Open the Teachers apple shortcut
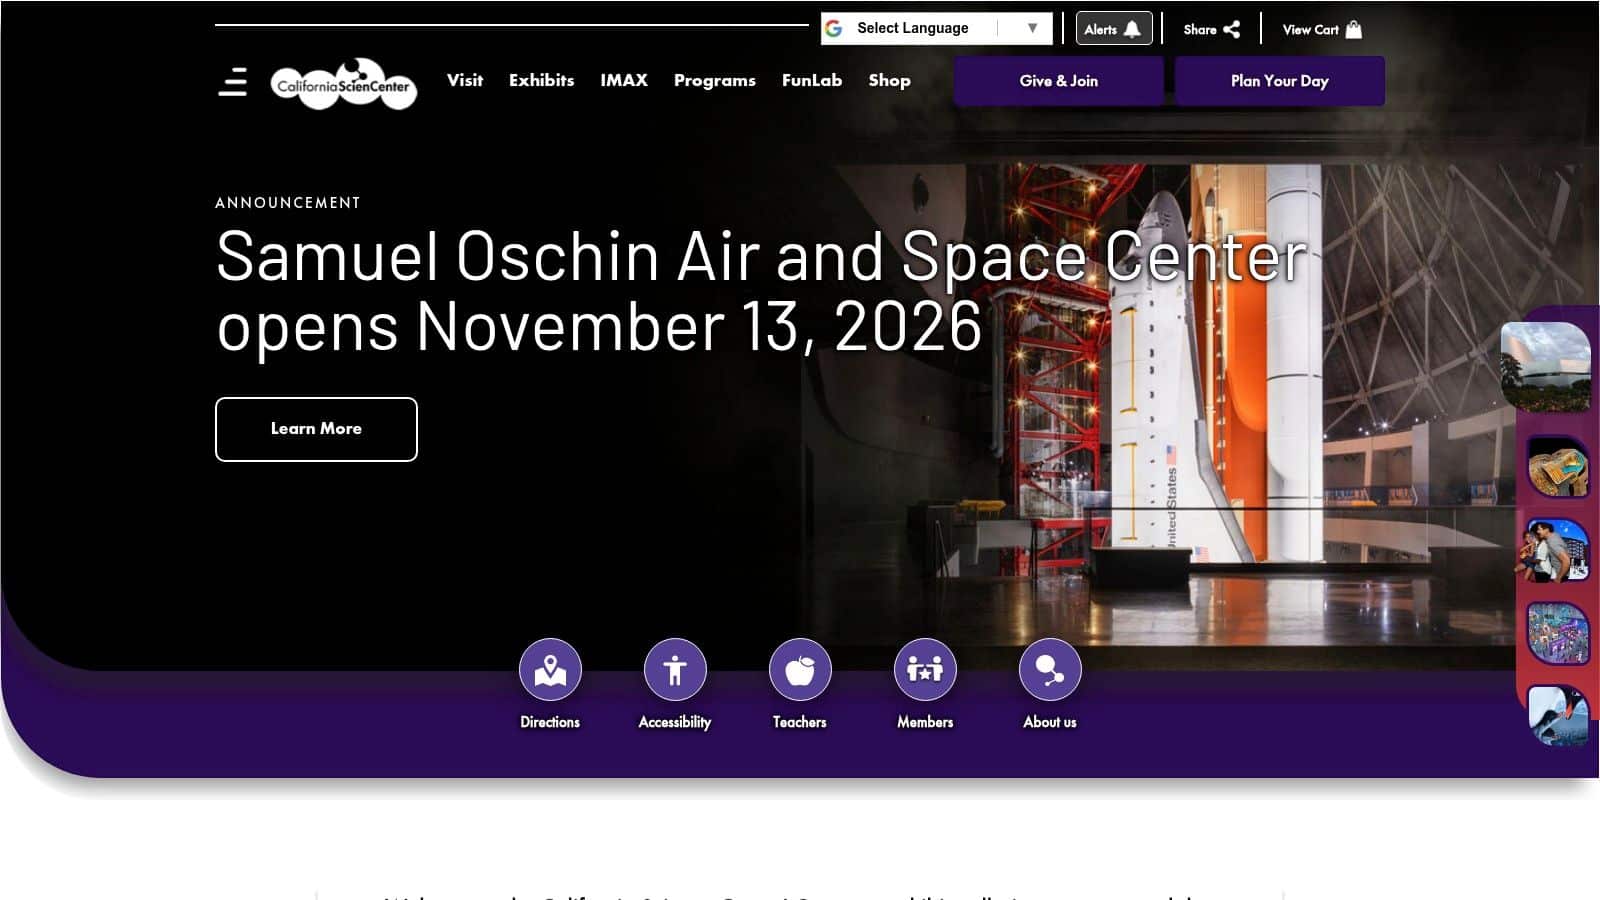The width and height of the screenshot is (1600, 900). [x=800, y=685]
